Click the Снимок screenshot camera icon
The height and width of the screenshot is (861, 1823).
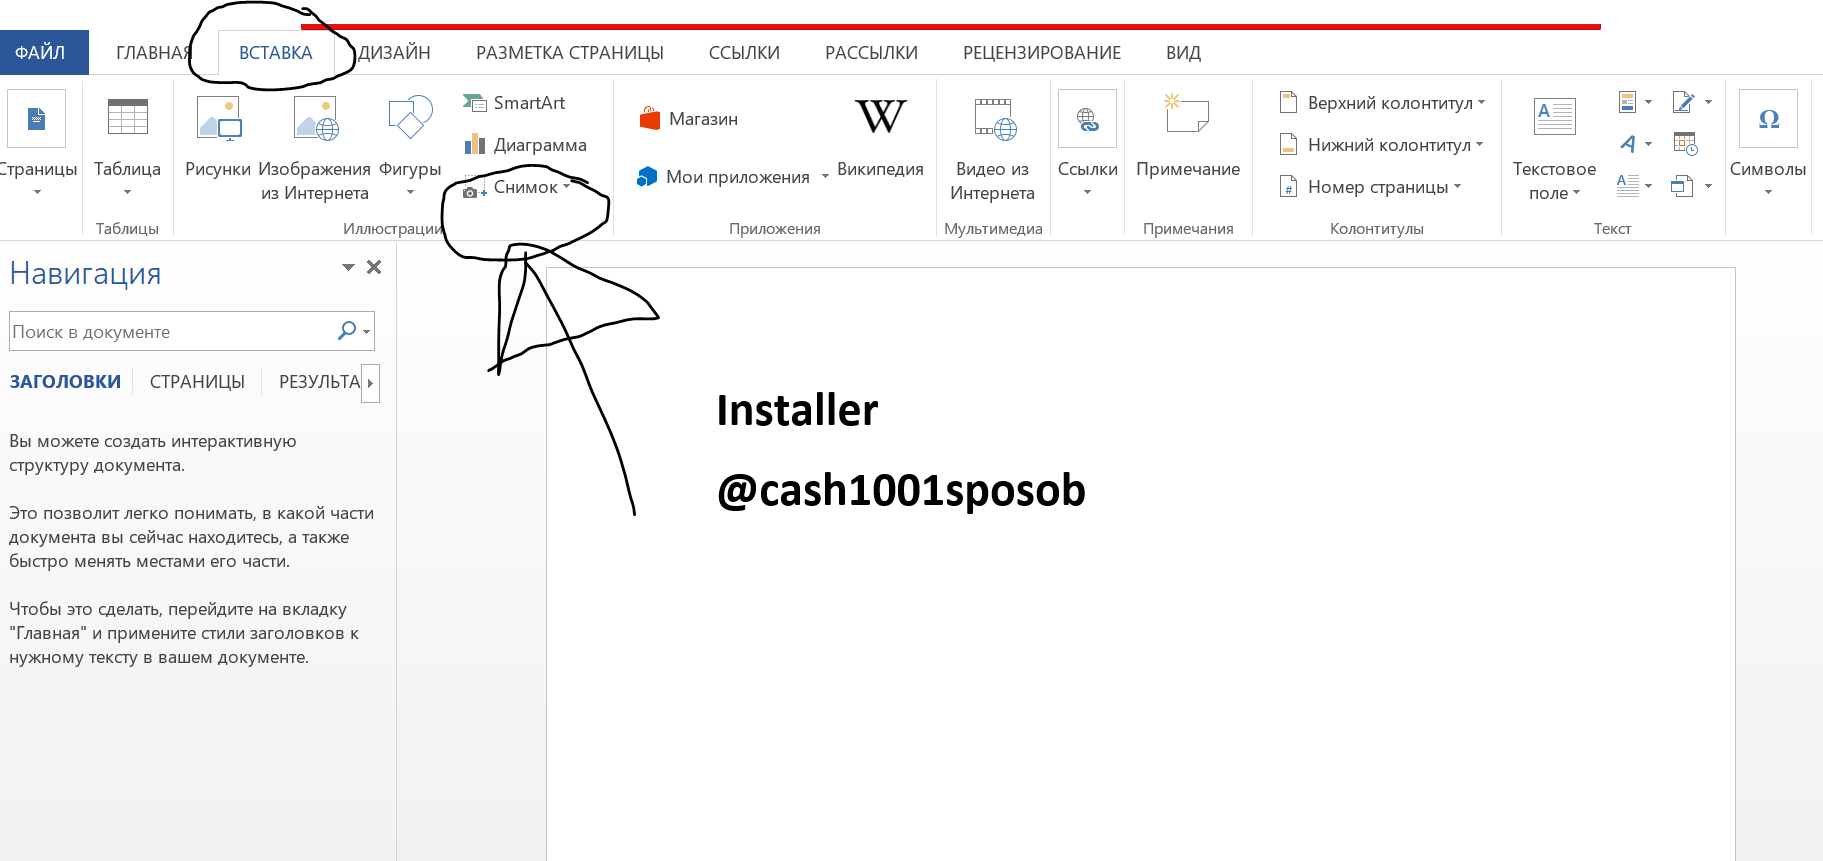point(474,189)
